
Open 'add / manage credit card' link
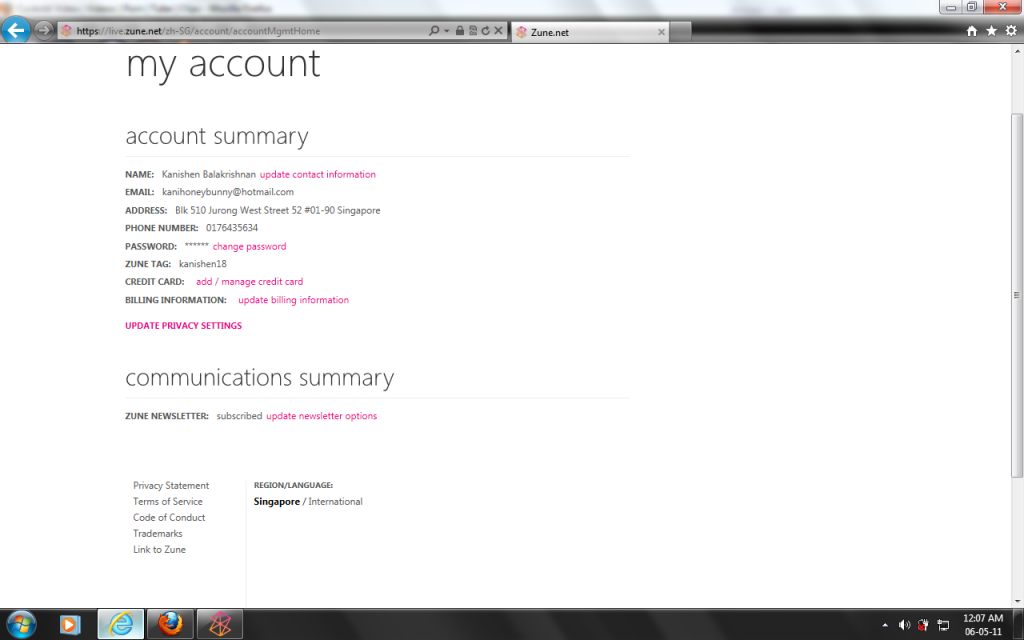tap(249, 282)
